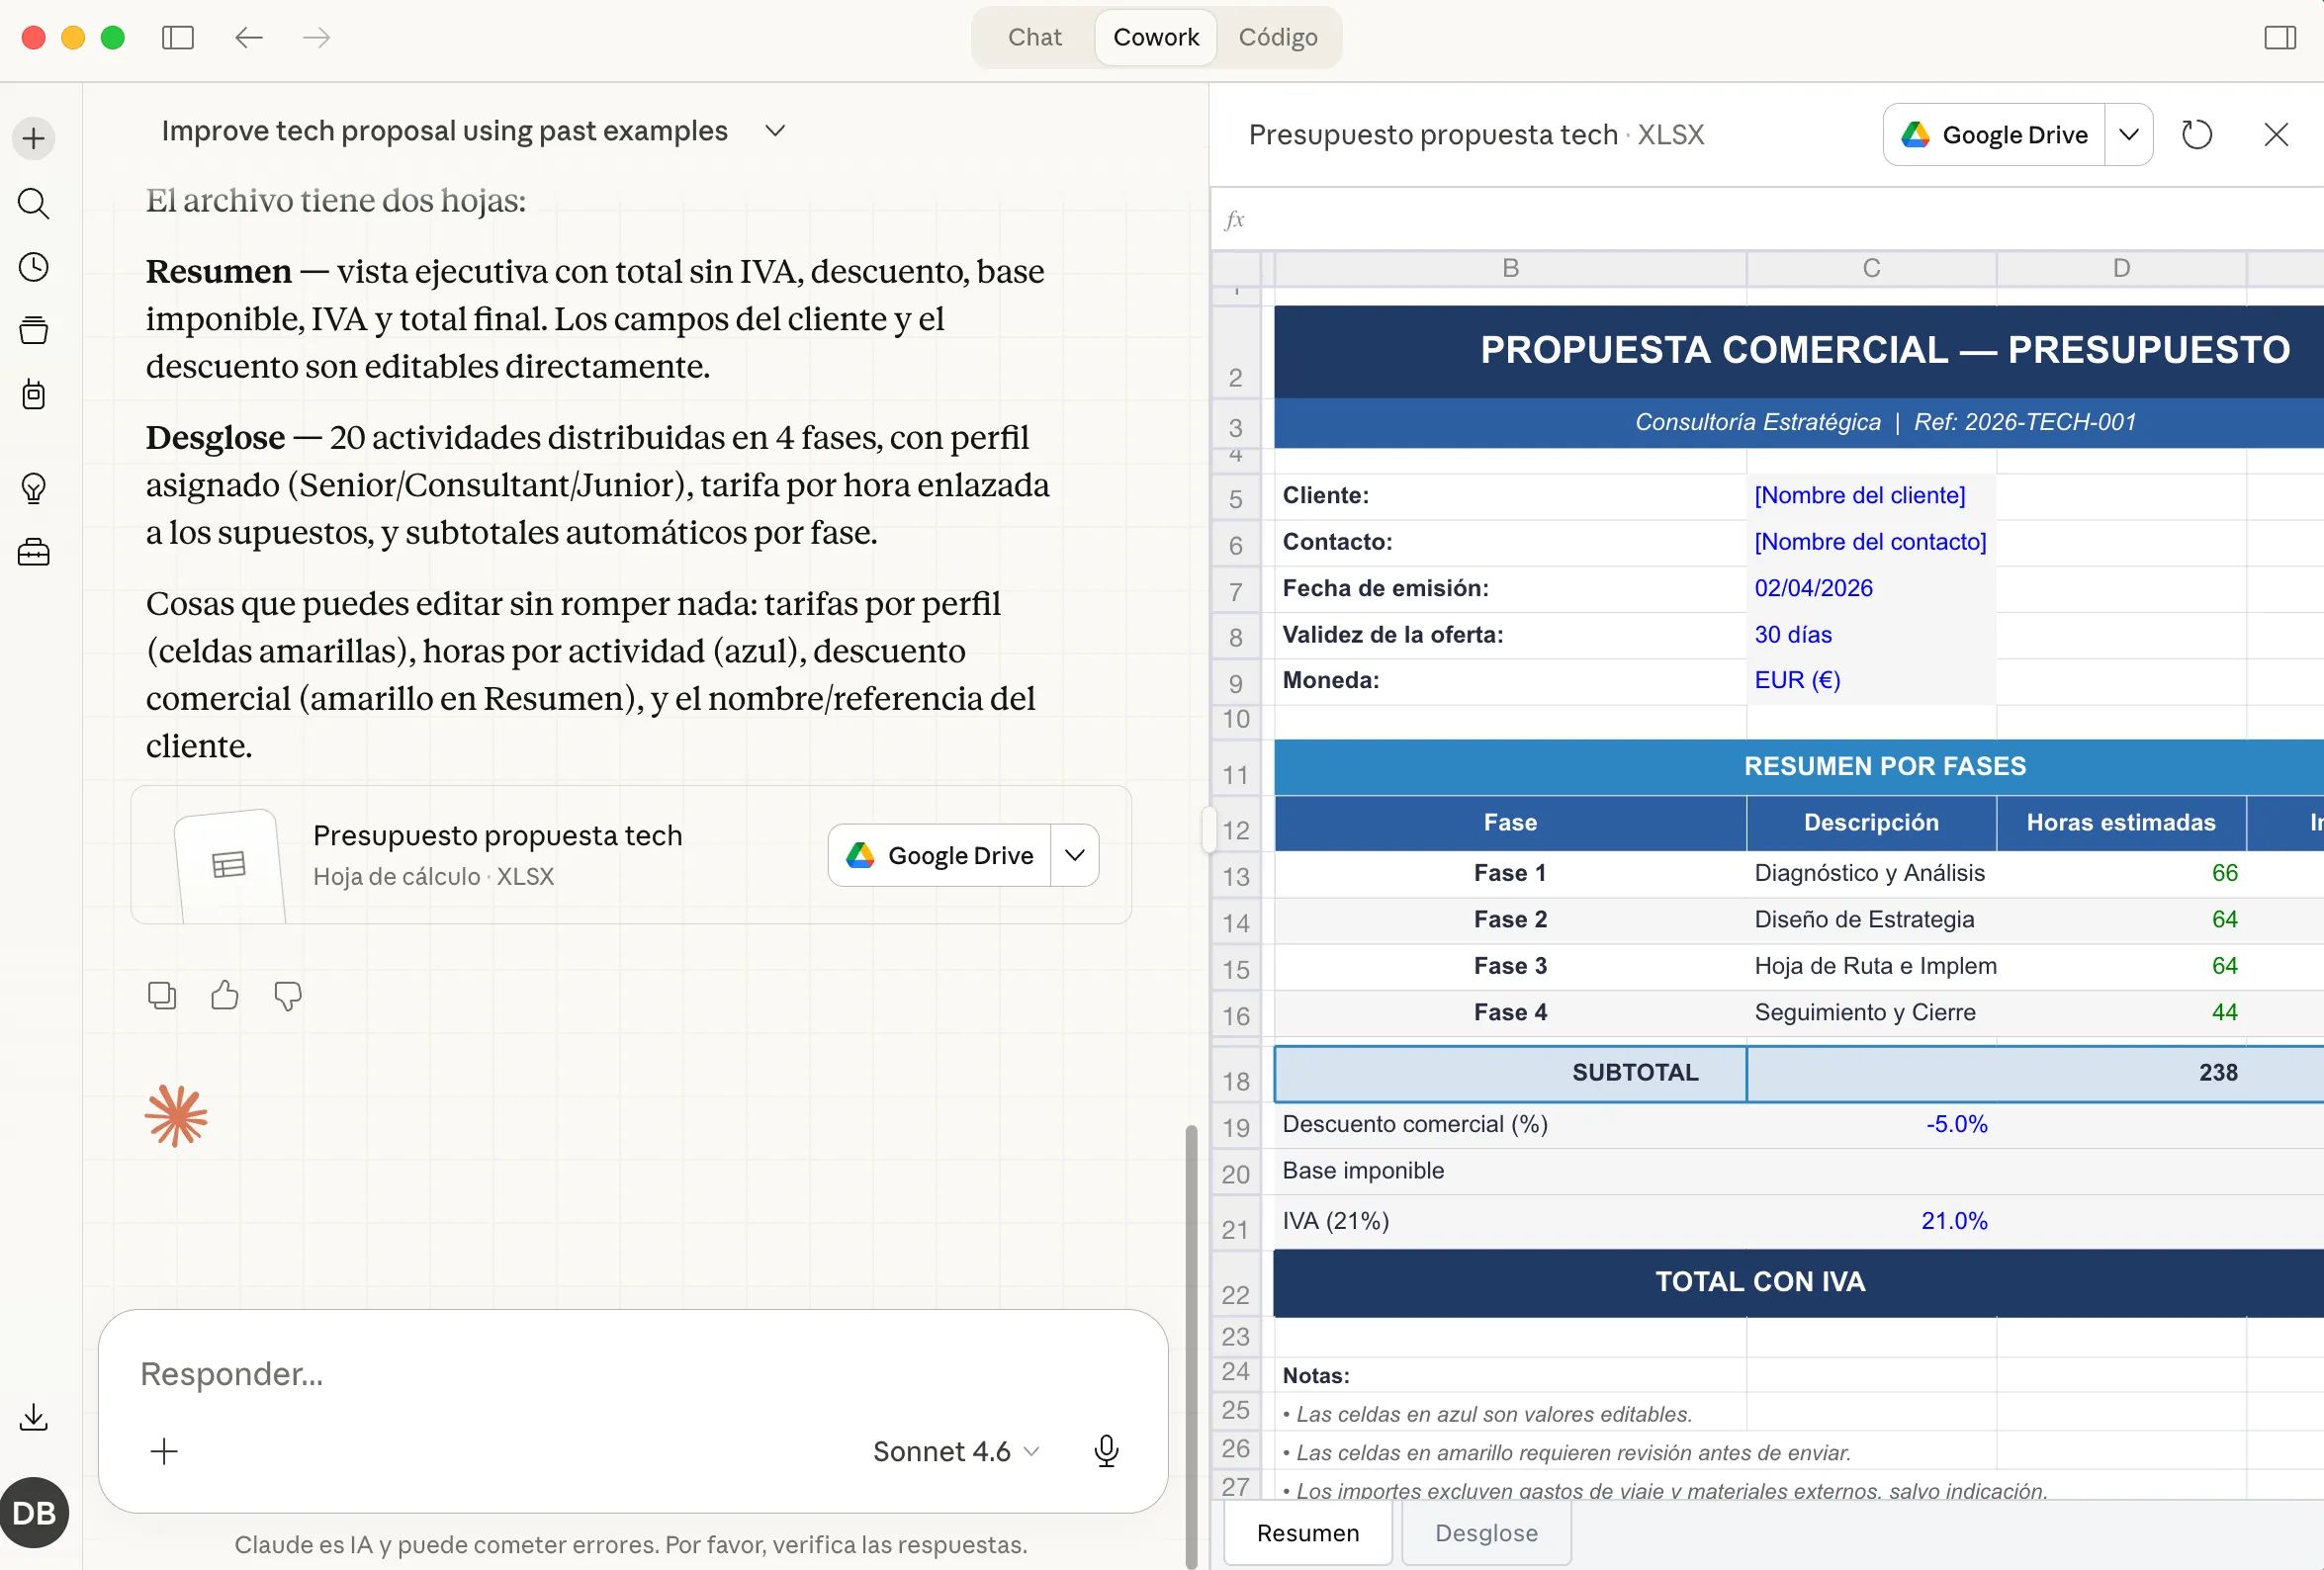This screenshot has width=2324, height=1570.
Task: Open the toolbox icon in sidebar
Action: (34, 552)
